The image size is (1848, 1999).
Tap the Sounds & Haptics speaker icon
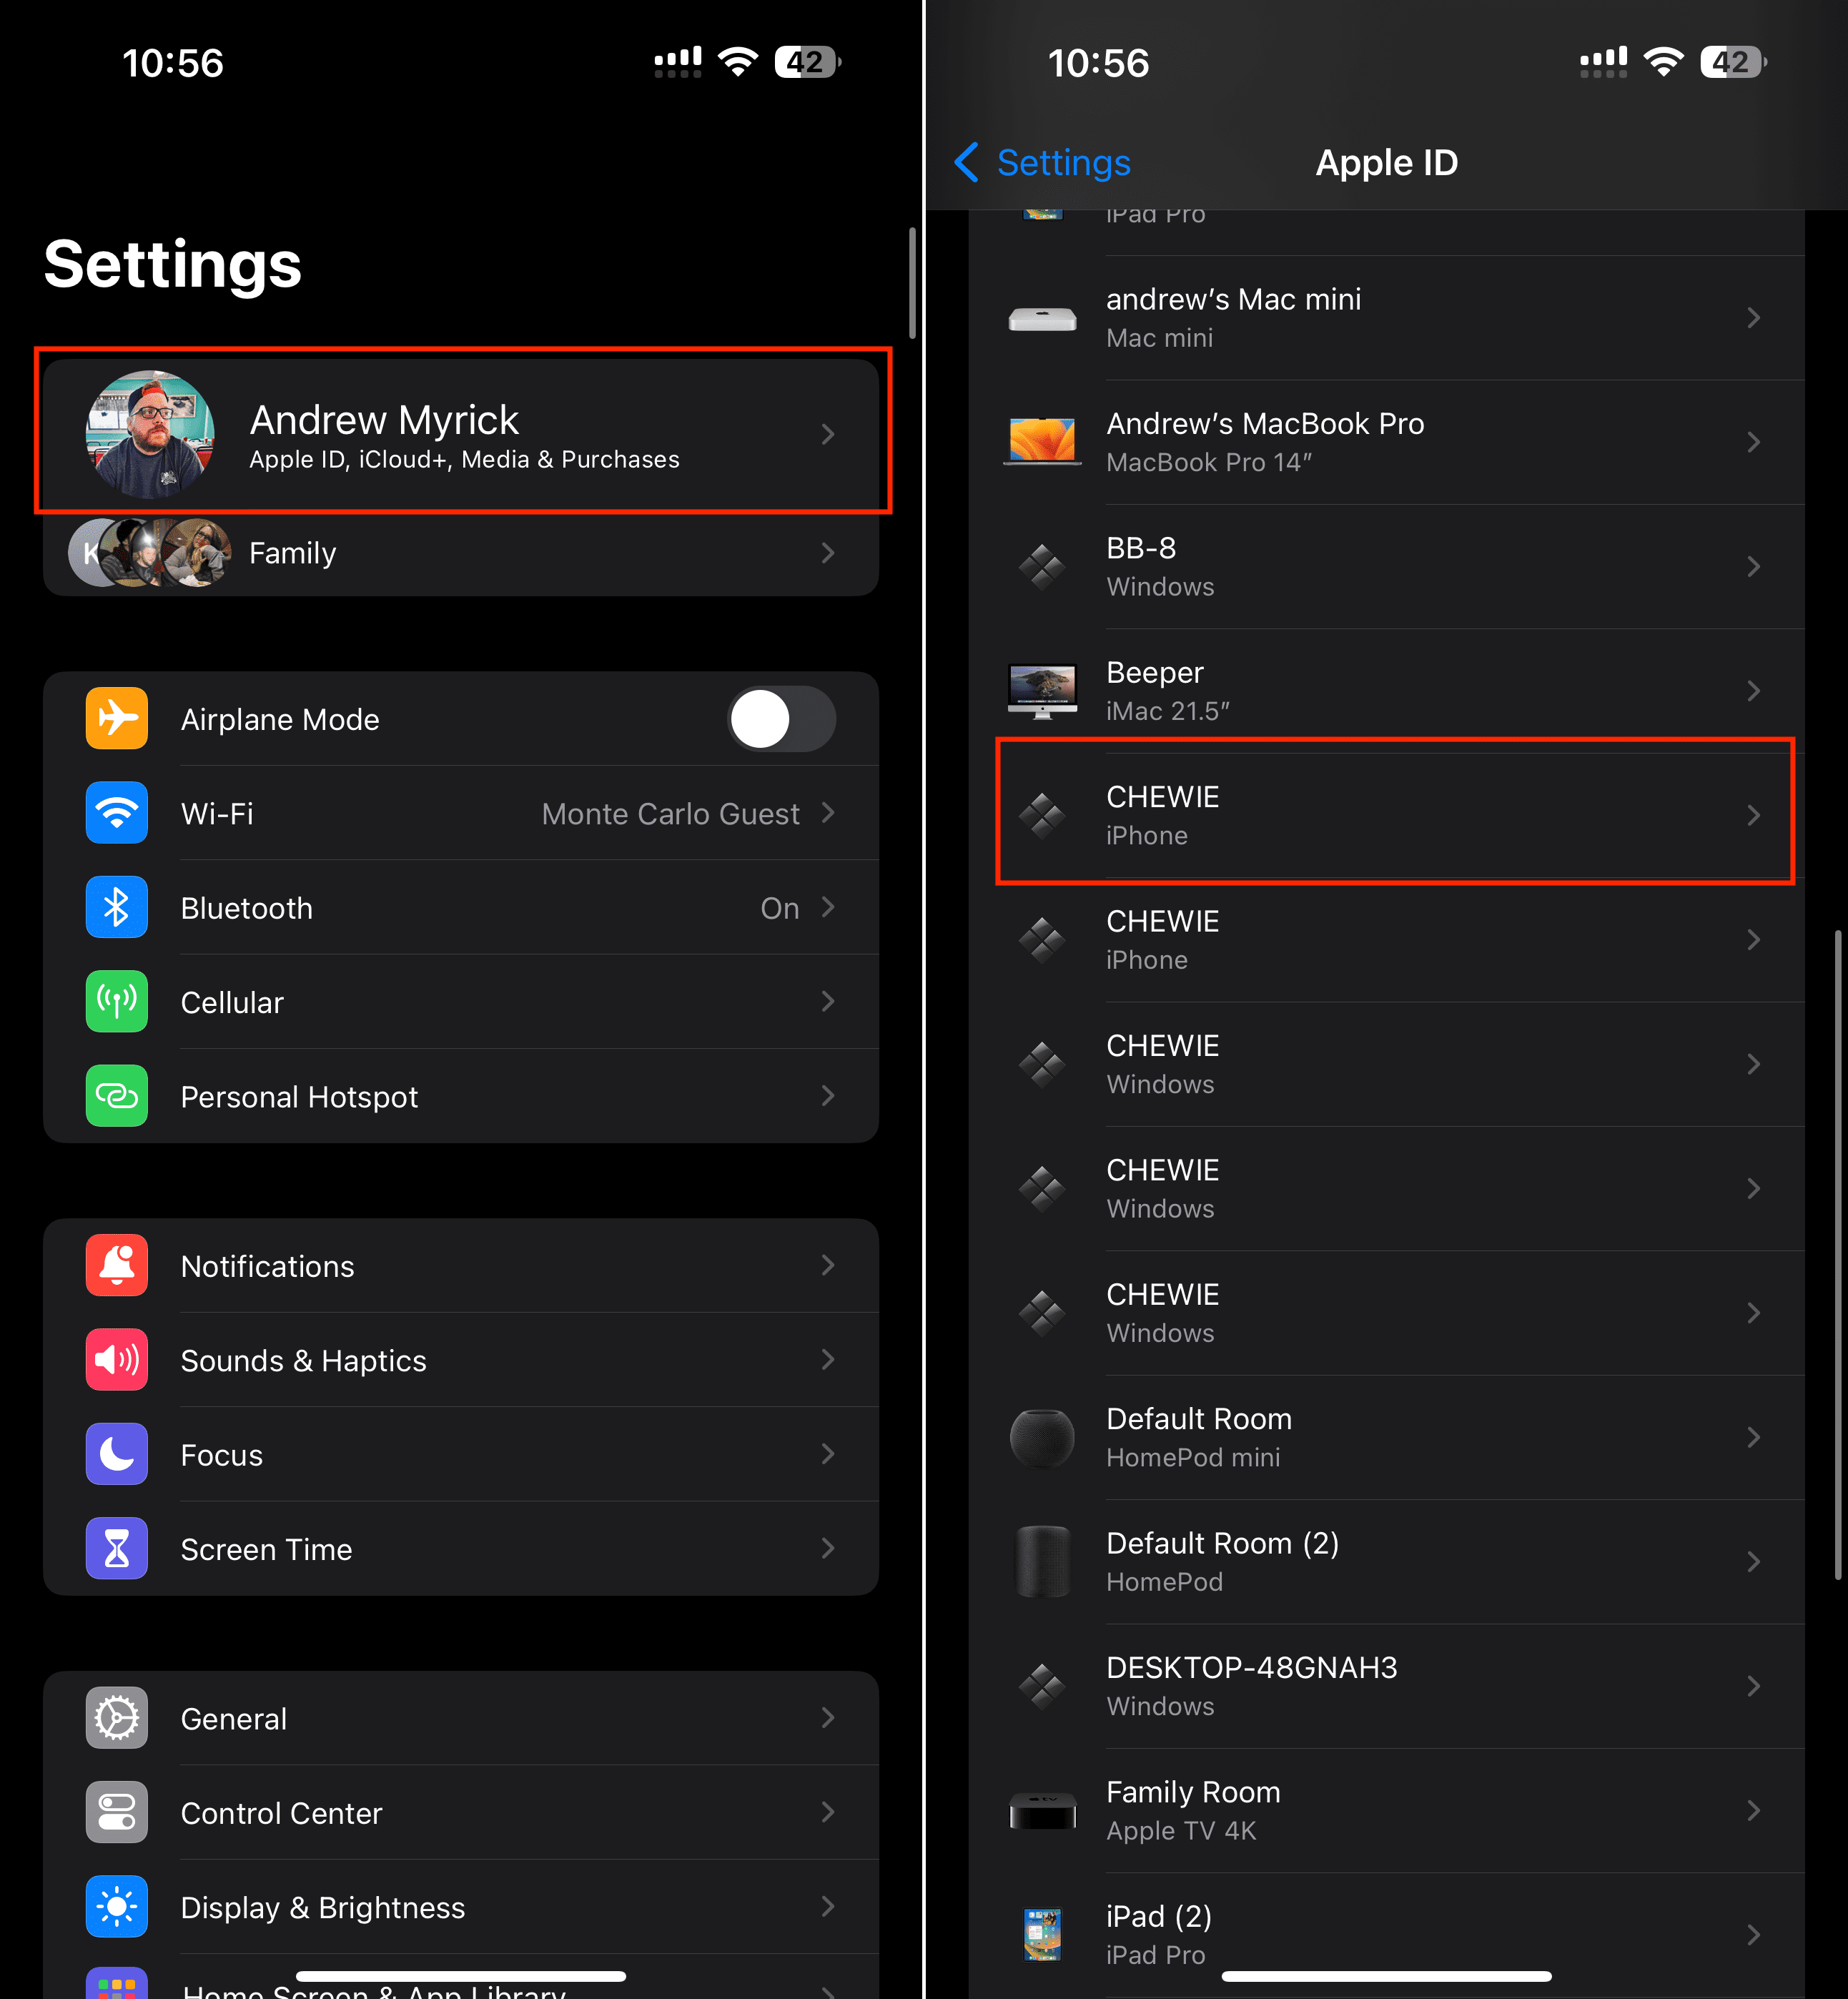(117, 1359)
